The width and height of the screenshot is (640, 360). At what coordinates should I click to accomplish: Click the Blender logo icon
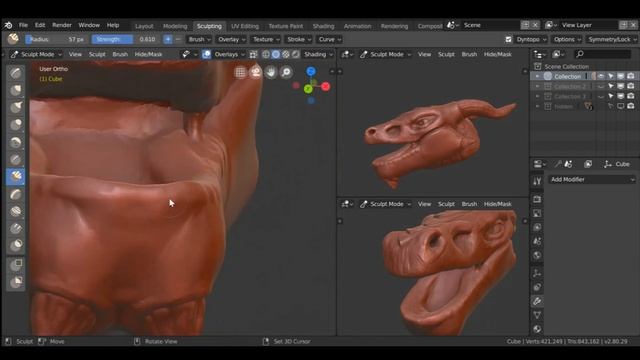coord(8,25)
